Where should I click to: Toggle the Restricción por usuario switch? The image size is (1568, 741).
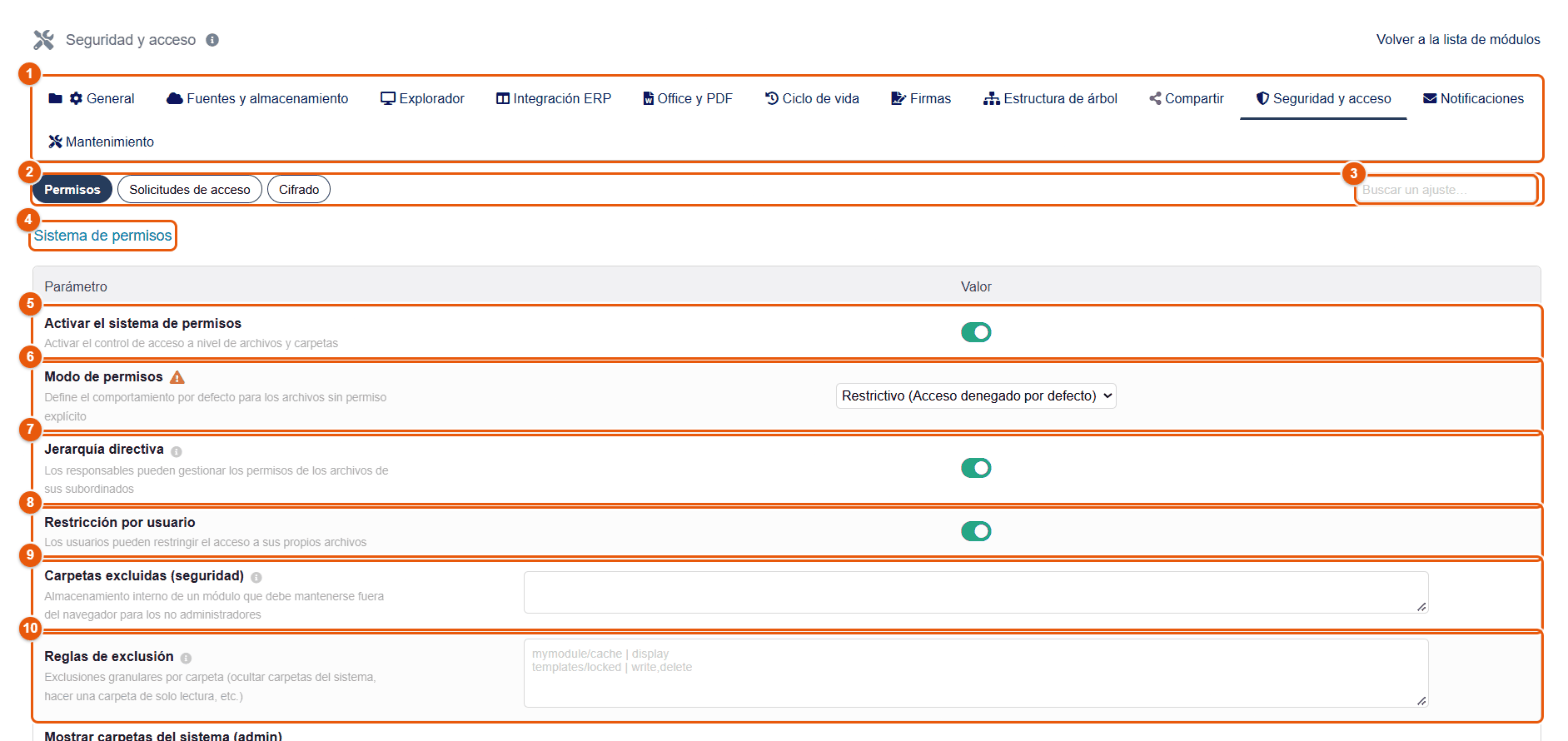coord(976,531)
